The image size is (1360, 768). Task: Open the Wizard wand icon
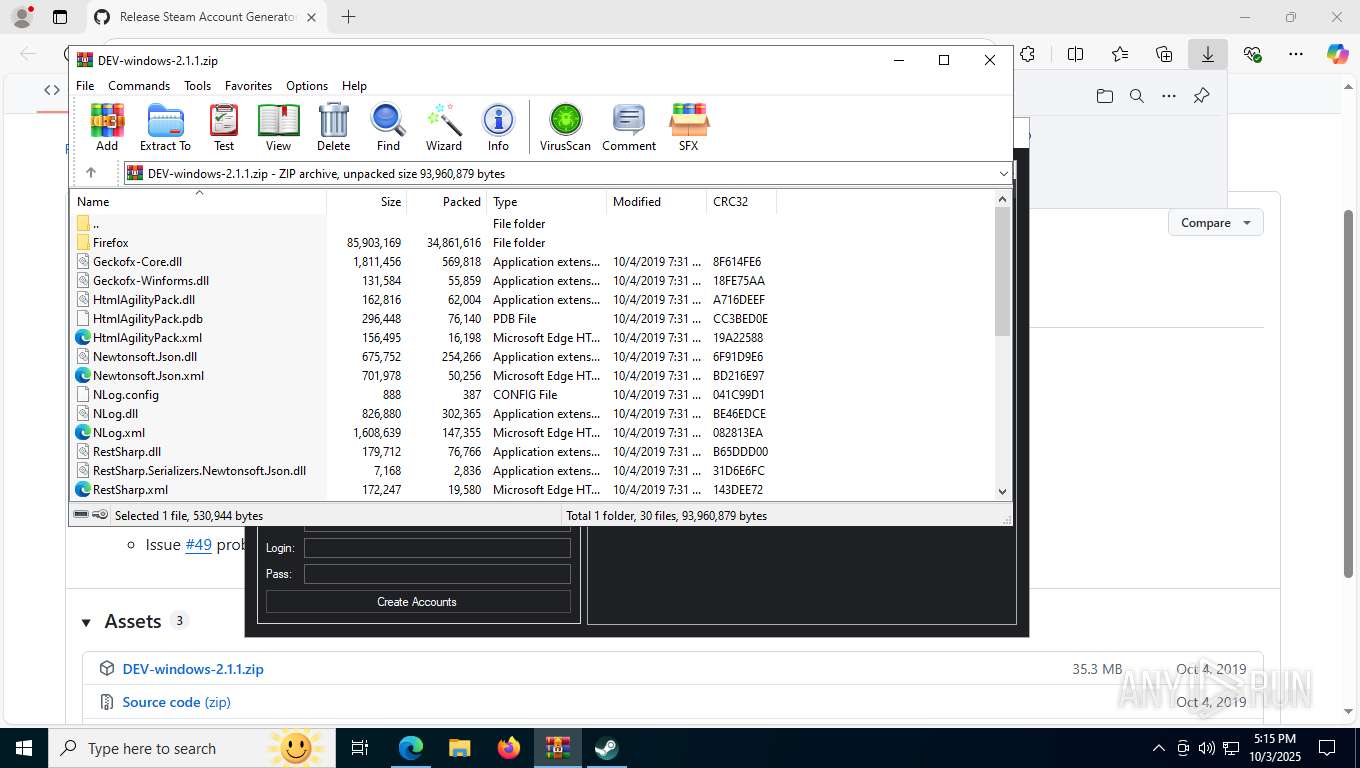tap(444, 127)
